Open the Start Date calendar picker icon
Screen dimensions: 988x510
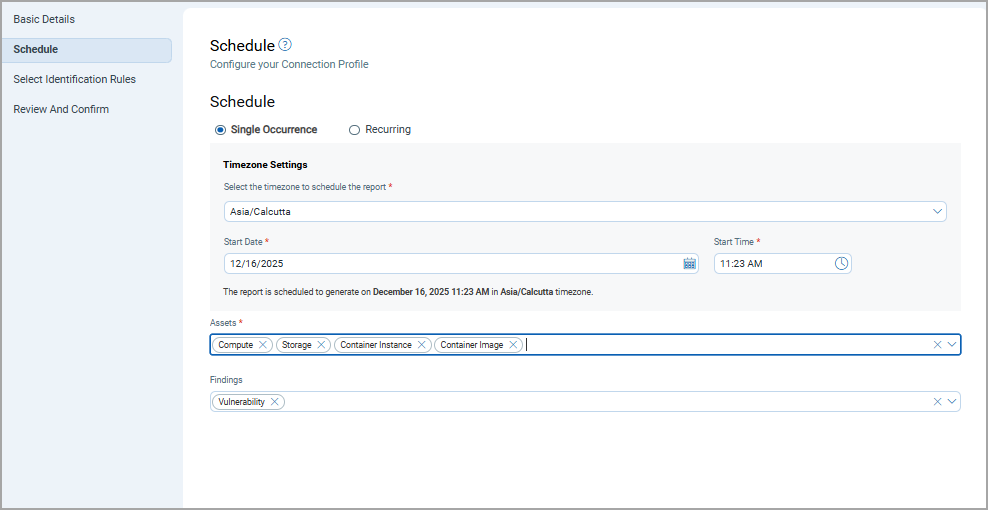coord(689,264)
